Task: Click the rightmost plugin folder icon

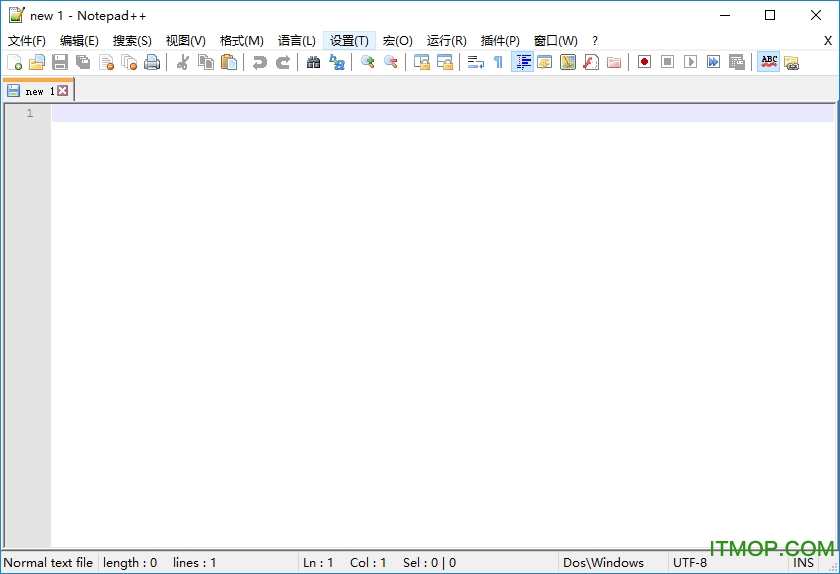Action: (791, 62)
